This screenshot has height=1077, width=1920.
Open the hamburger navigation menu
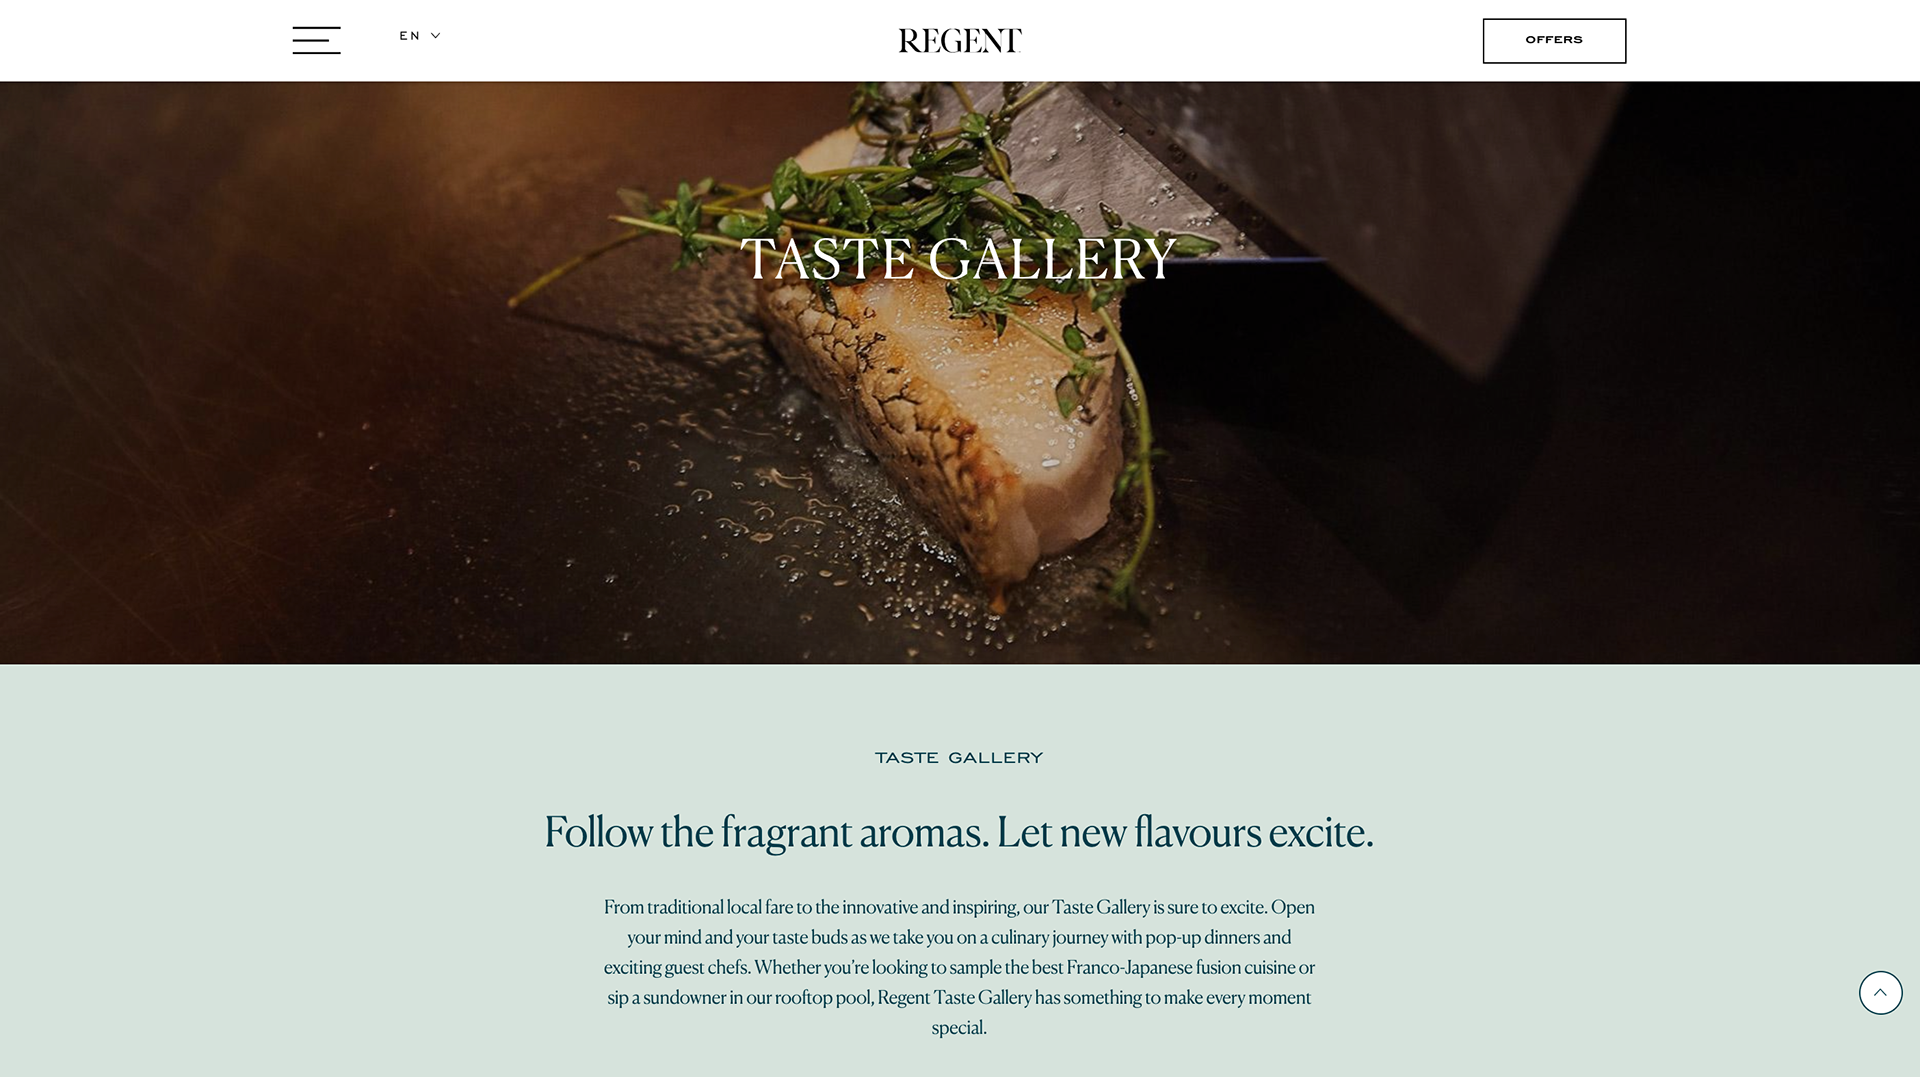coord(316,40)
